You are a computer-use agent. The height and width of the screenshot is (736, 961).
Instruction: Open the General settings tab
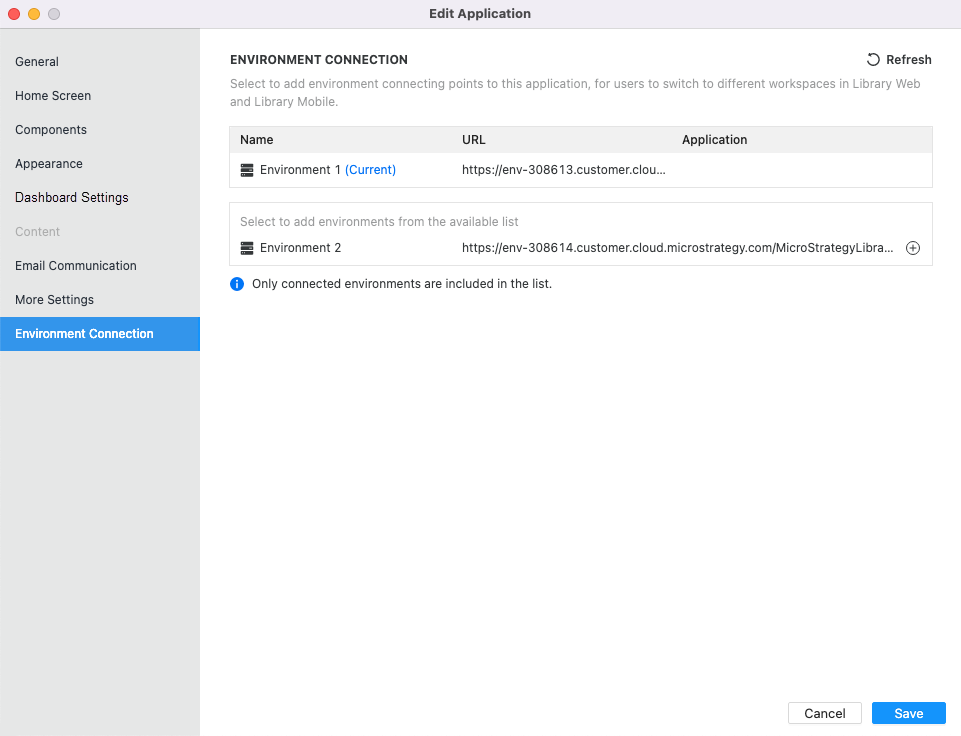(37, 62)
